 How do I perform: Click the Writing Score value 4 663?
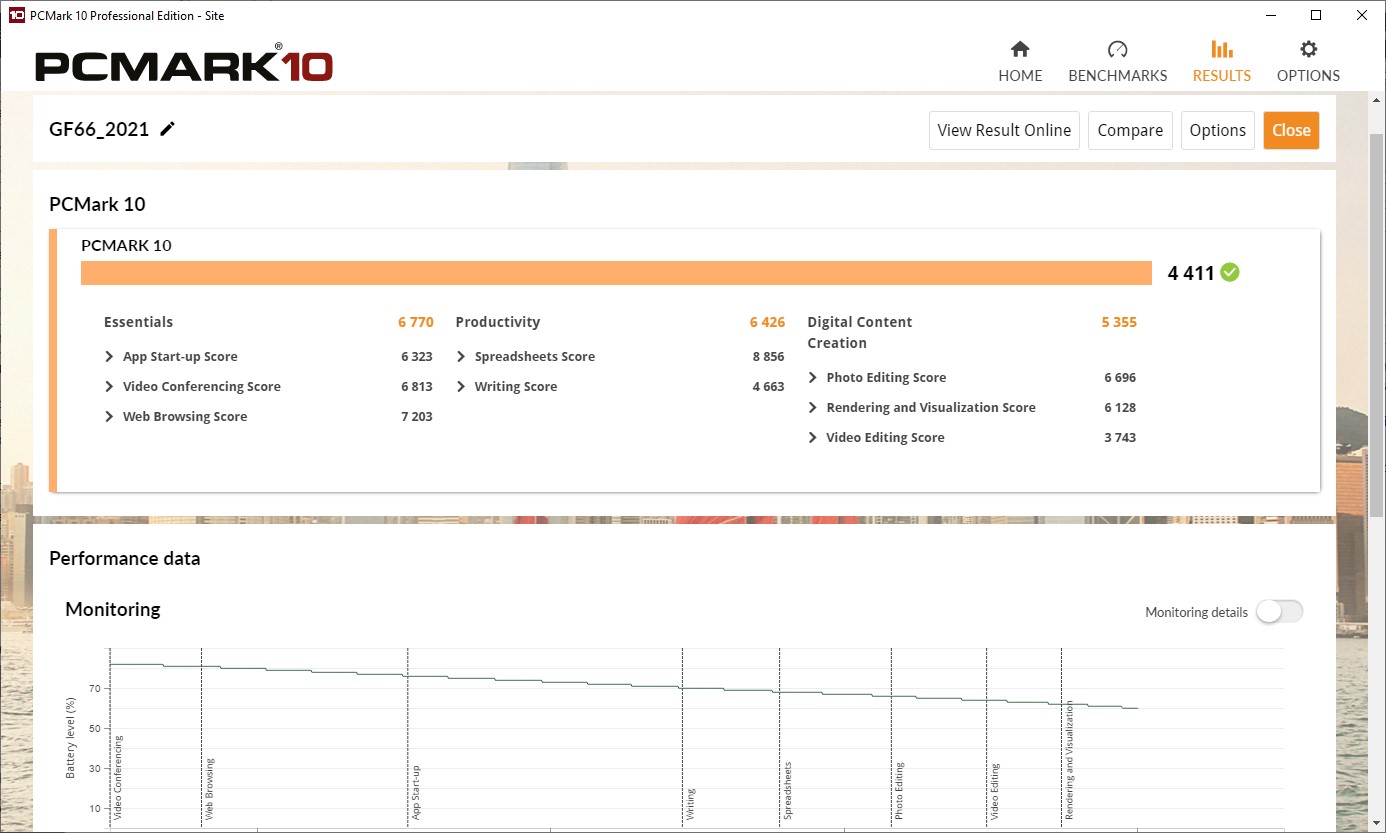pyautogui.click(x=768, y=387)
